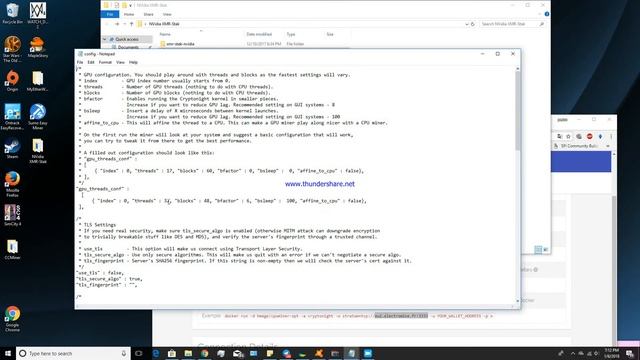
Task: Click the taskbar clock showing time
Action: point(612,353)
